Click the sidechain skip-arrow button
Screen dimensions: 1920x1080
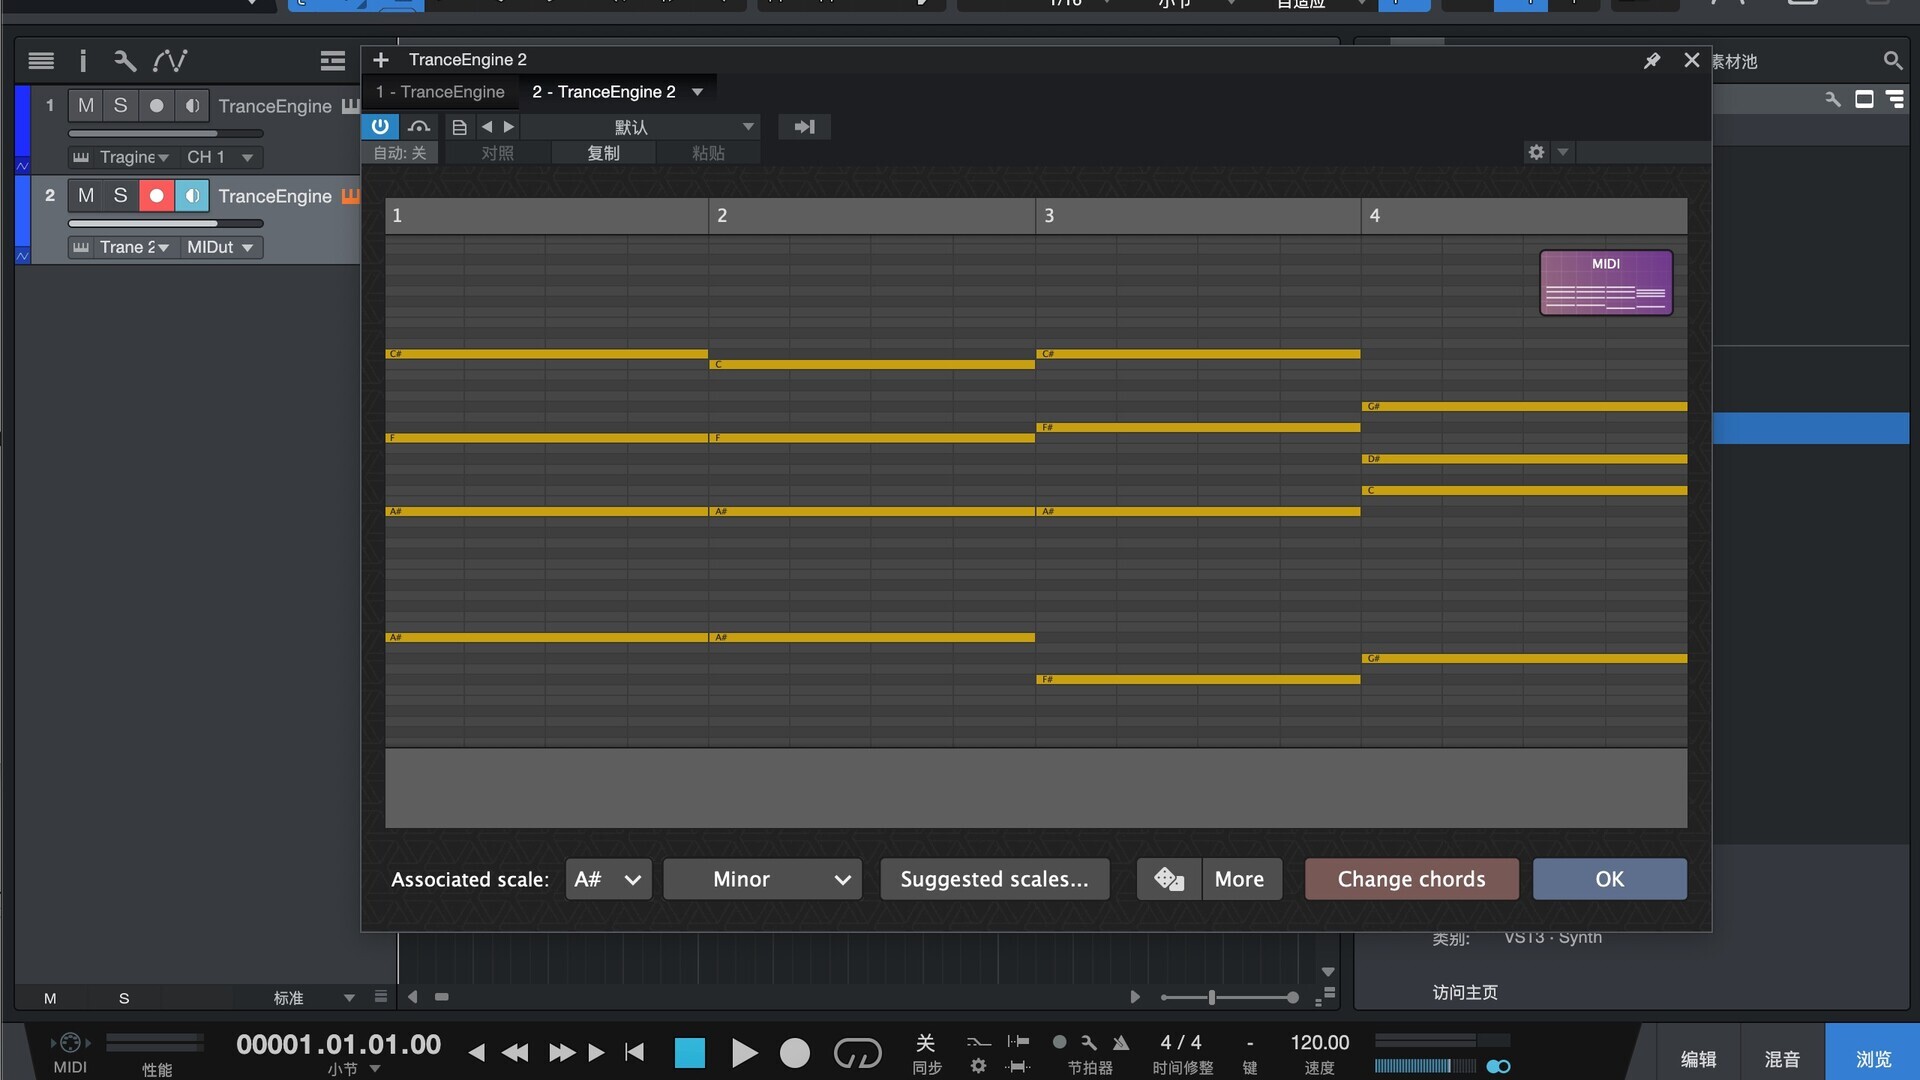pyautogui.click(x=804, y=127)
